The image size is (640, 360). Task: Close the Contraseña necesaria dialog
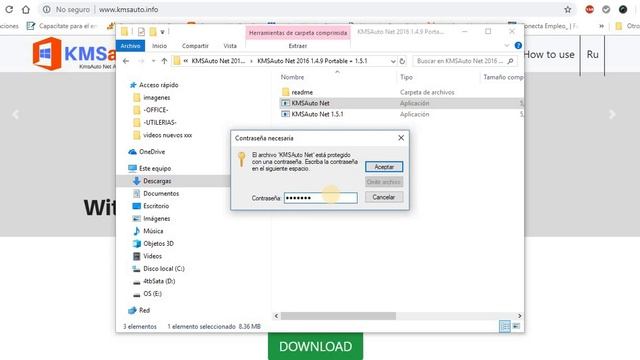coord(401,138)
